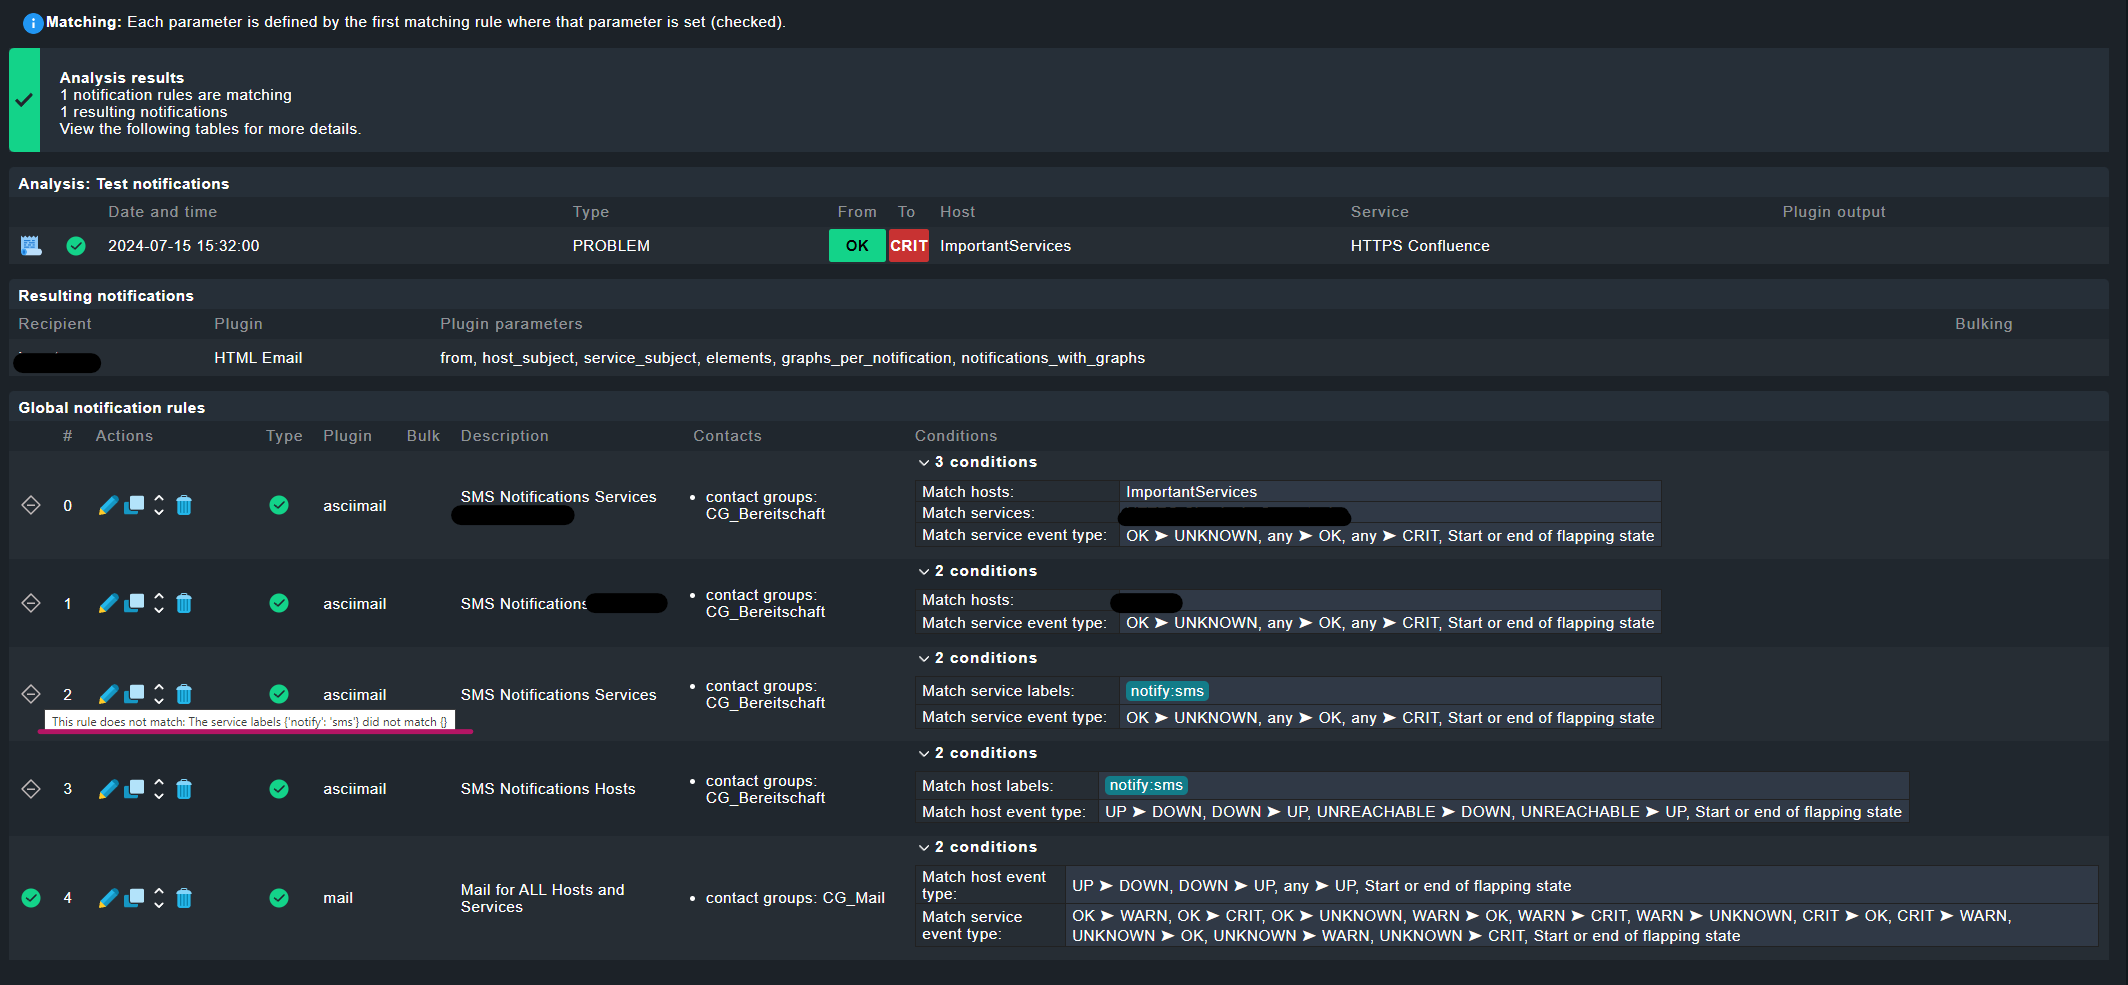Open the edit pencil icon for rule 3
The height and width of the screenshot is (985, 2128).
[x=108, y=789]
